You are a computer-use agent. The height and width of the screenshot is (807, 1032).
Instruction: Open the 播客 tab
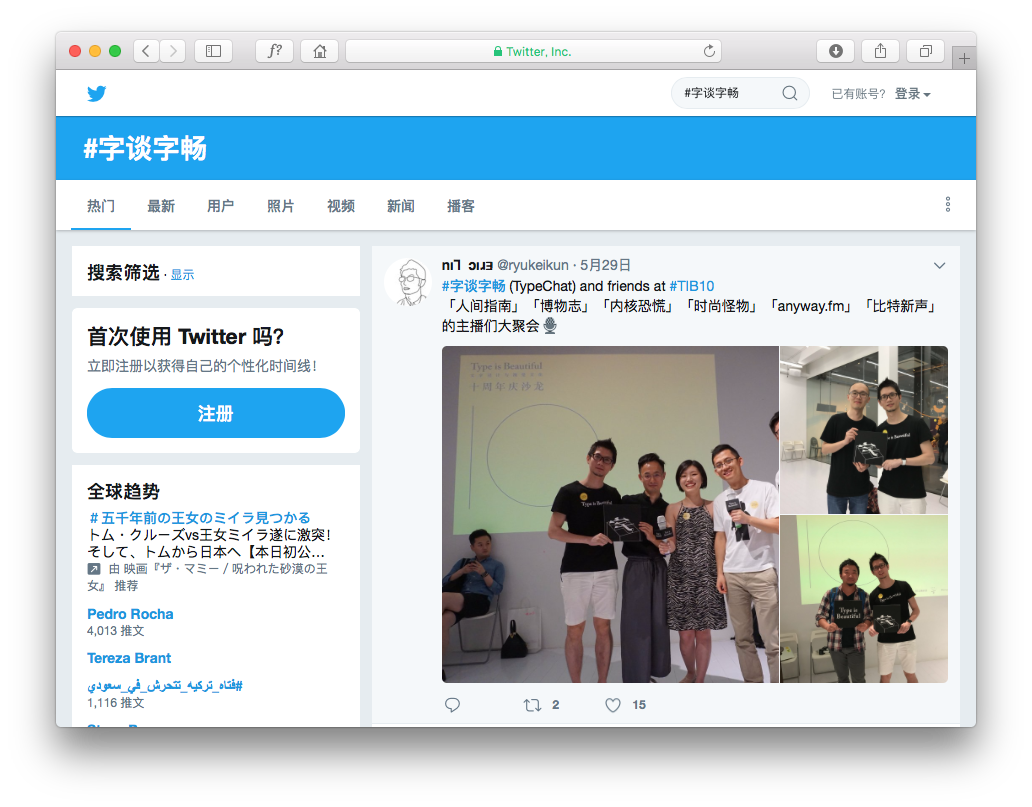[x=461, y=206]
